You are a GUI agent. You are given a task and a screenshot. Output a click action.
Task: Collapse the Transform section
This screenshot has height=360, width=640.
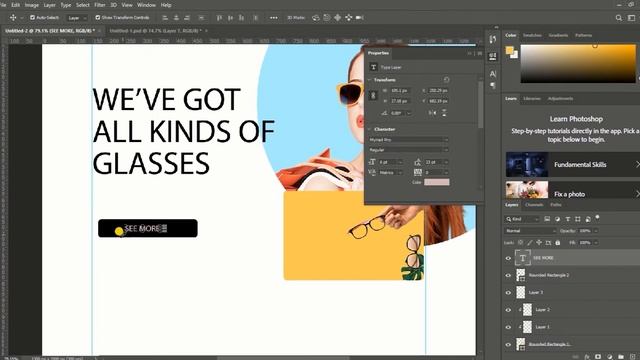point(370,80)
